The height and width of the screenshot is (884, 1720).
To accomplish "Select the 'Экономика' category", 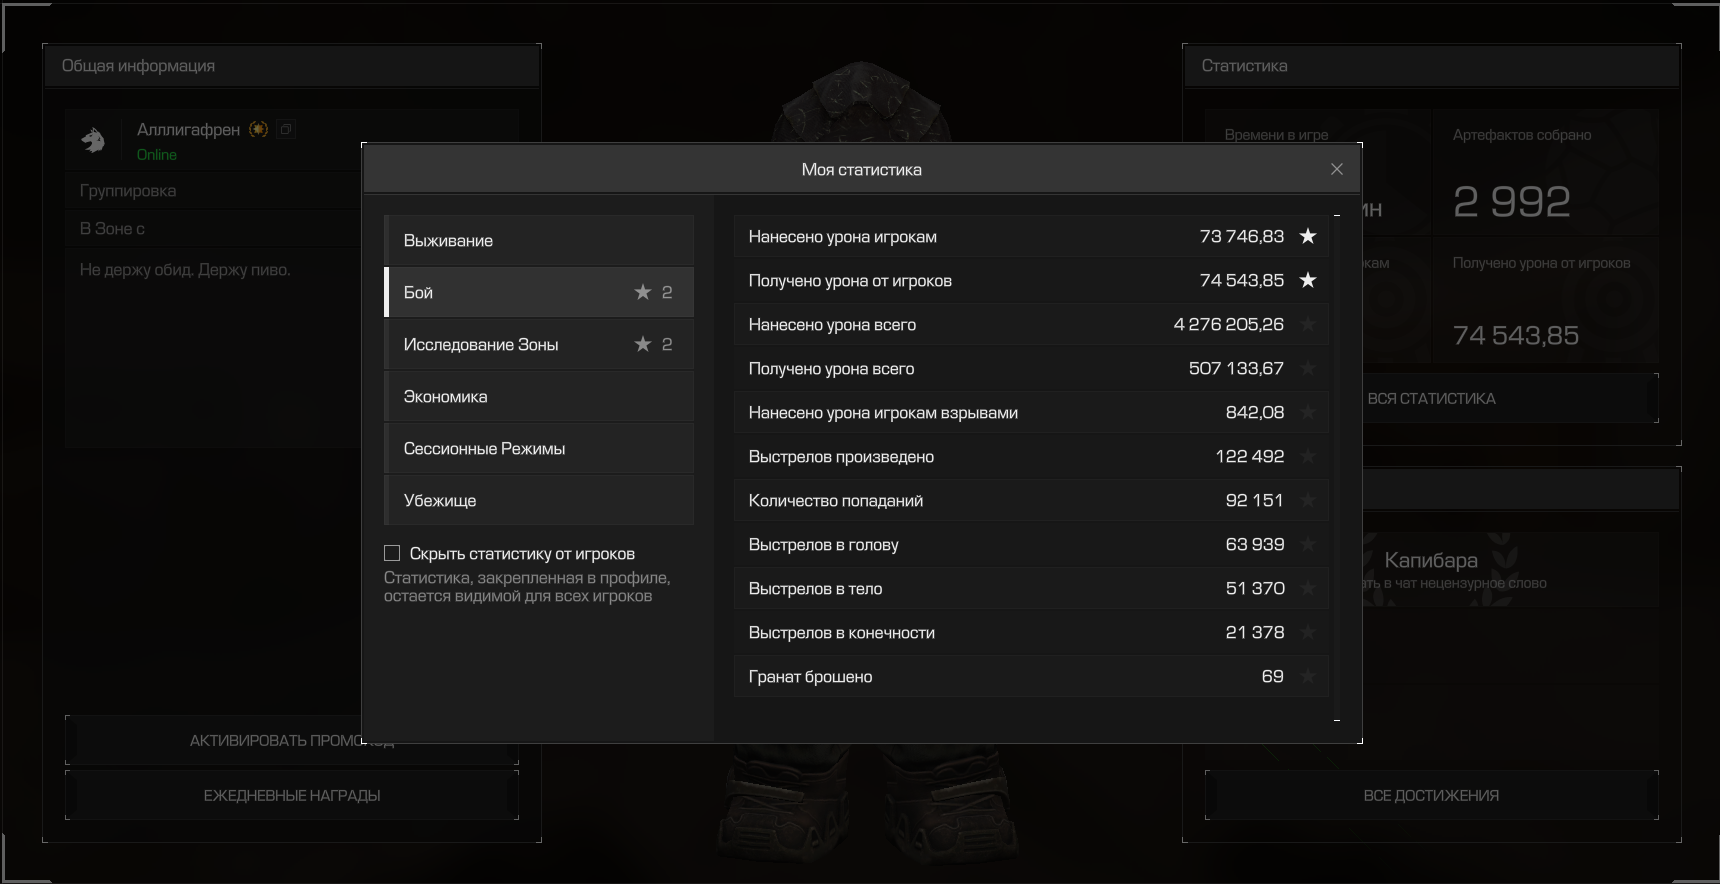I will (538, 397).
